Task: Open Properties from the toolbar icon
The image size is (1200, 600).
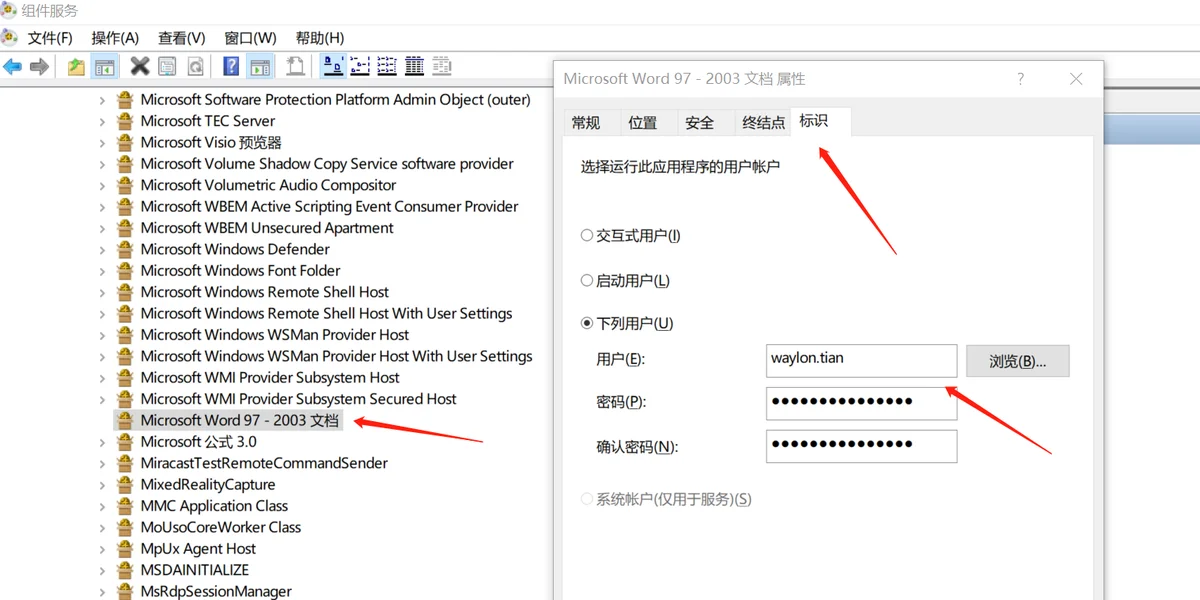Action: click(x=168, y=67)
